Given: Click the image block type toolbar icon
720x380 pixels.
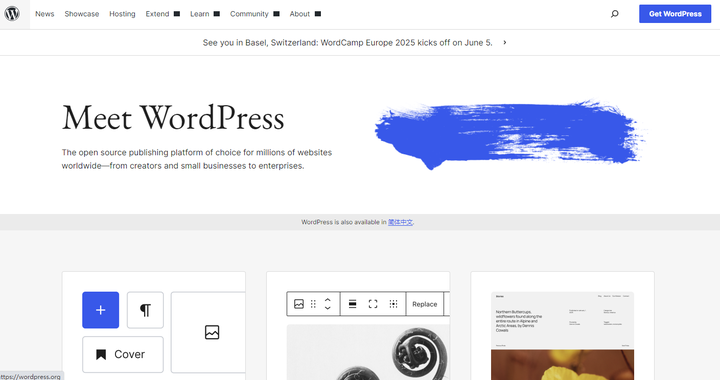Looking at the screenshot, I should point(299,304).
